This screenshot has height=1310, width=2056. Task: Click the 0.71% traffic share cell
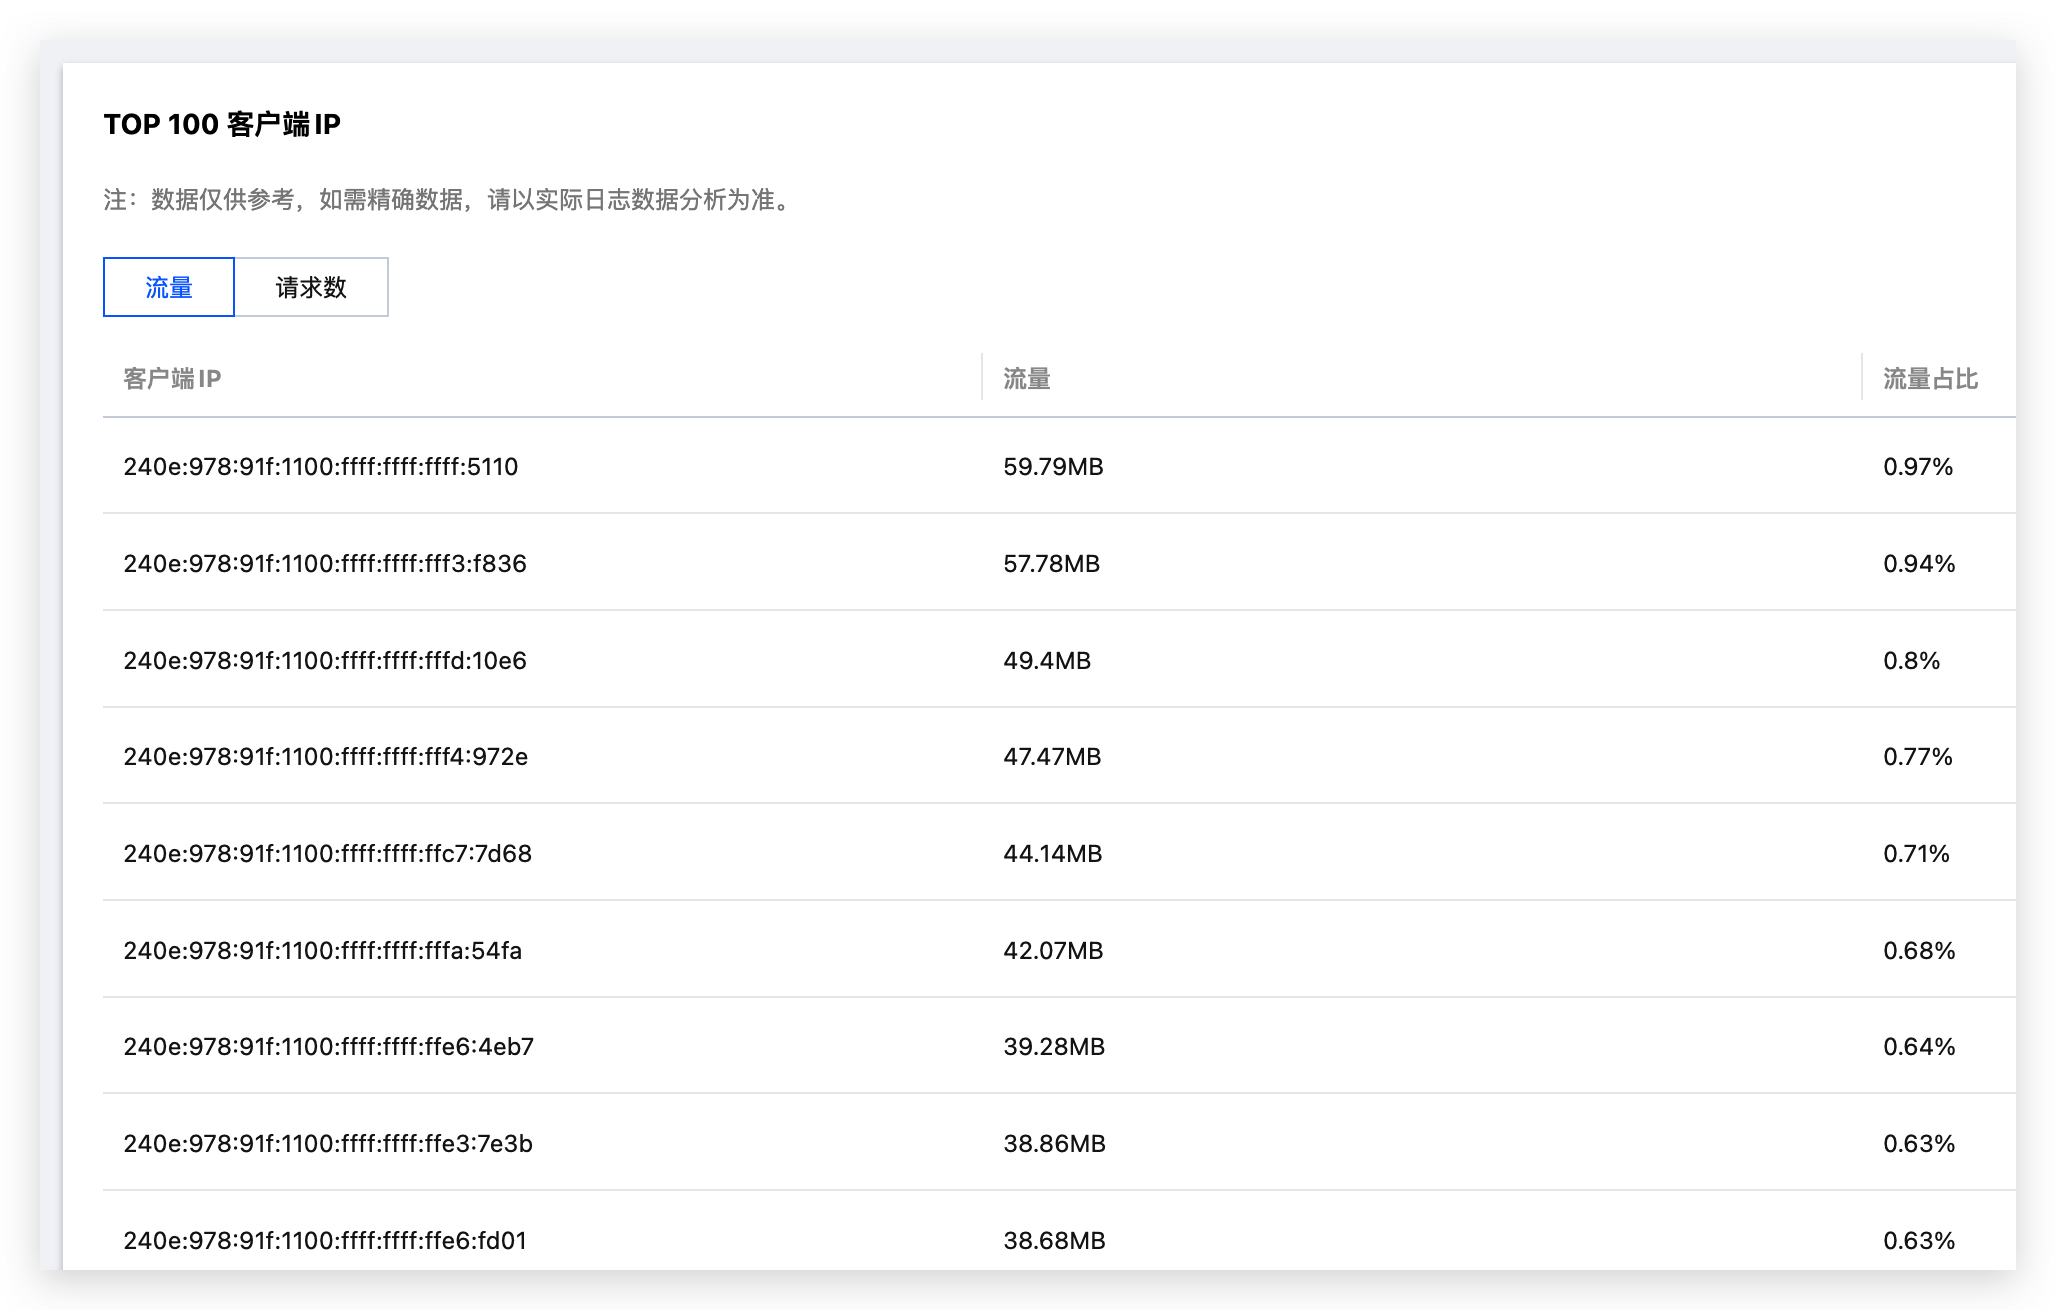[1916, 854]
